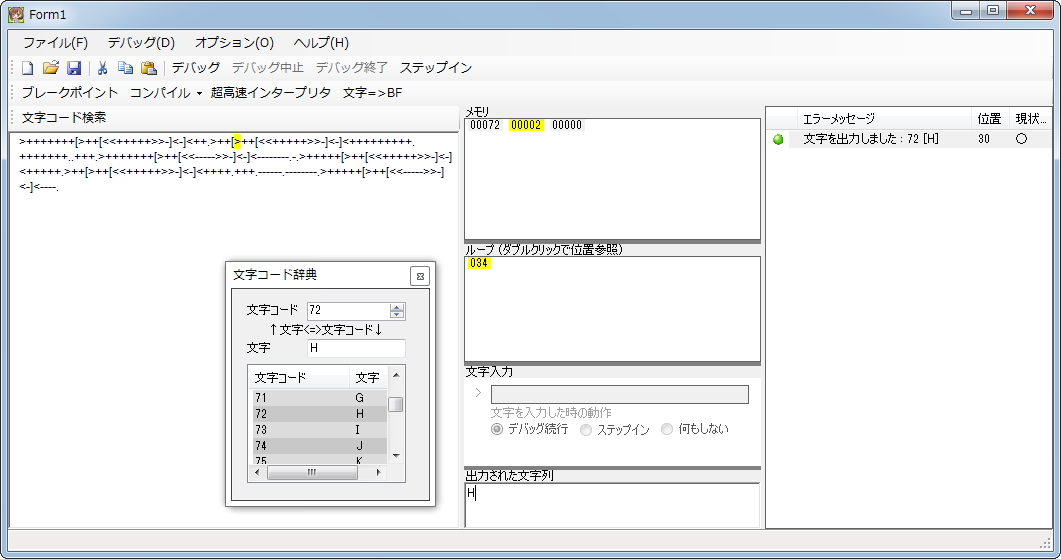Screen dimensions: 1061x559
Task: Click the output text area showing H
Action: pyautogui.click(x=612, y=505)
